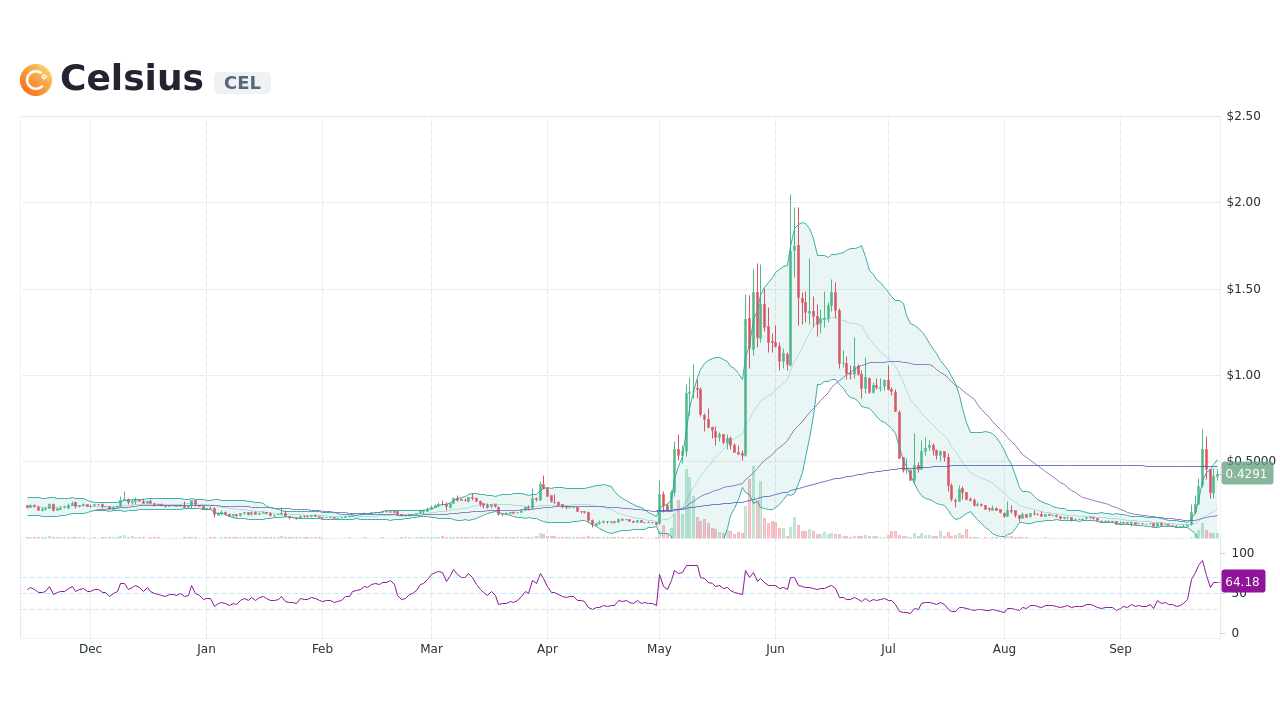The image size is (1280, 720).
Task: Switch to the Sep section of the timeline
Action: [x=1120, y=648]
